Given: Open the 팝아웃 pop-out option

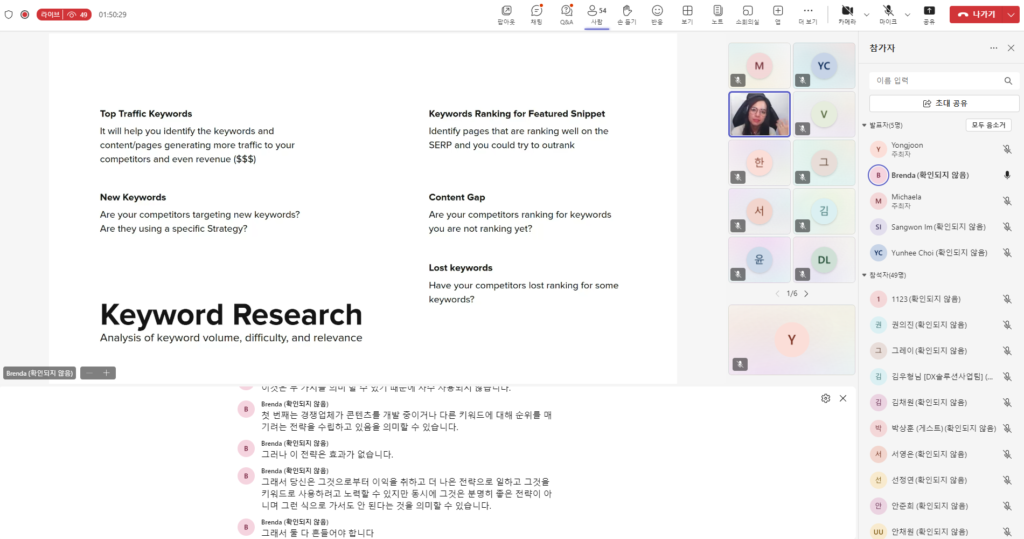Looking at the screenshot, I should click(506, 14).
